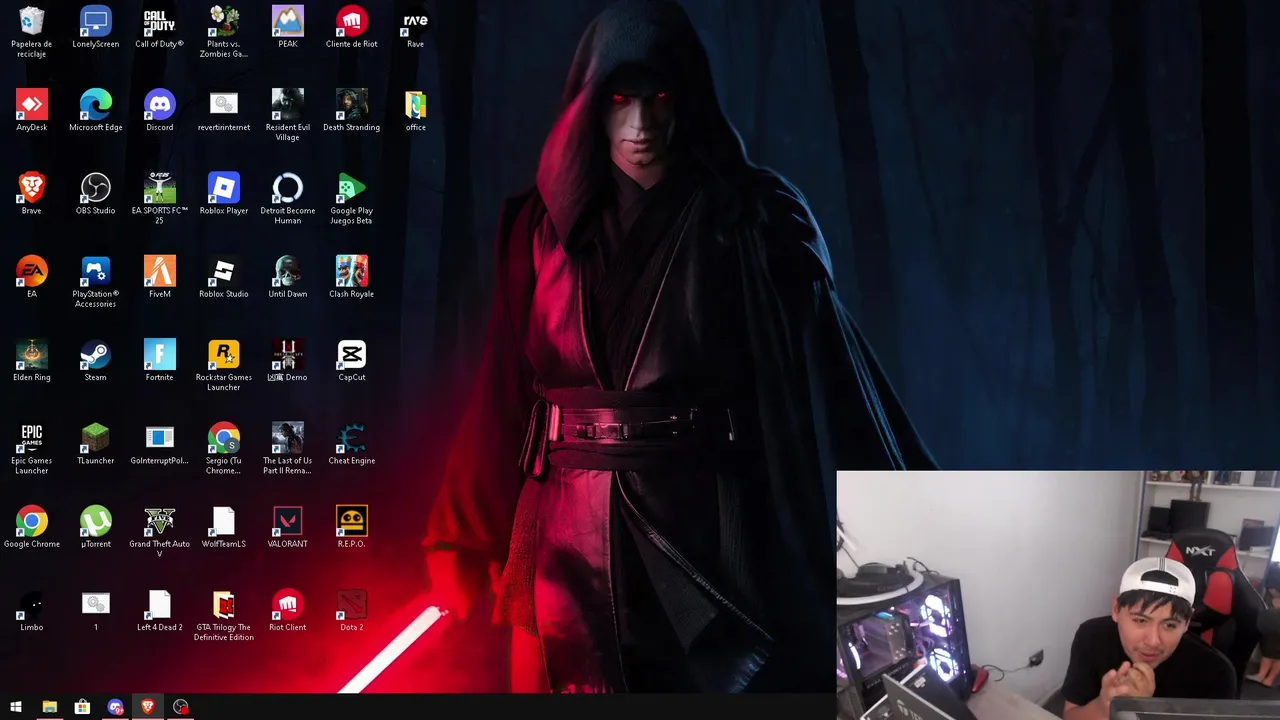Open Microsoft Store from the taskbar
This screenshot has height=720, width=1280.
point(82,707)
